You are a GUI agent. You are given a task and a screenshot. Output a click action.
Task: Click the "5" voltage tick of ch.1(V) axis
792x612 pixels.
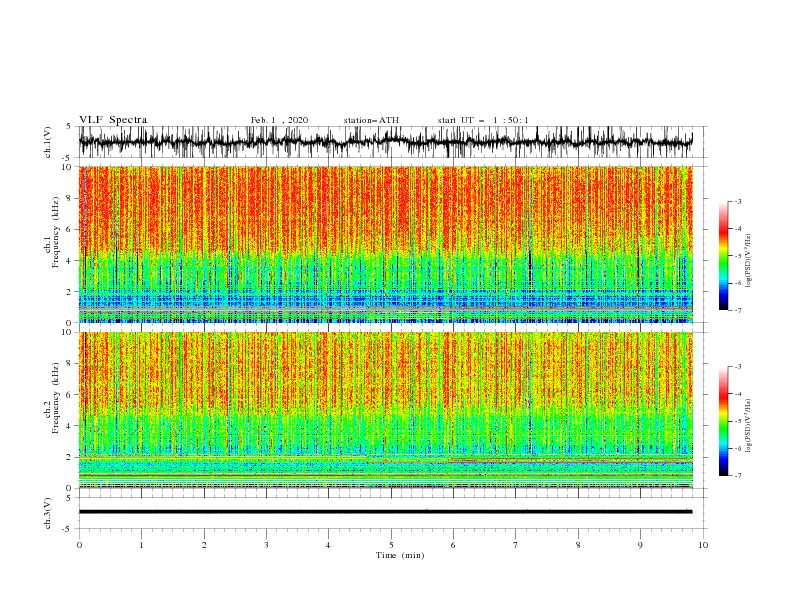(69, 127)
